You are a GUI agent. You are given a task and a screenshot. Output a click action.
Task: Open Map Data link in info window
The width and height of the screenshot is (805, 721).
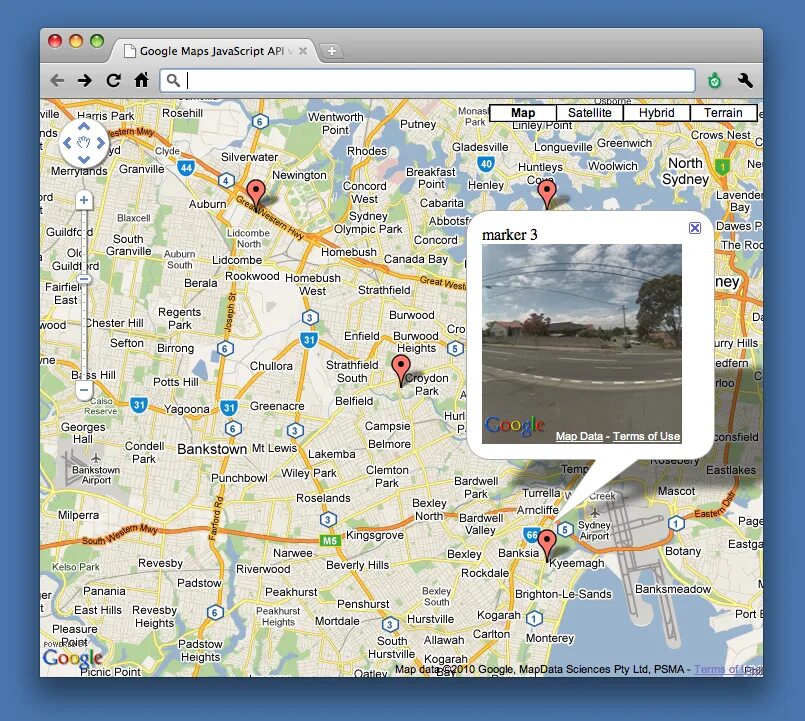click(x=579, y=437)
